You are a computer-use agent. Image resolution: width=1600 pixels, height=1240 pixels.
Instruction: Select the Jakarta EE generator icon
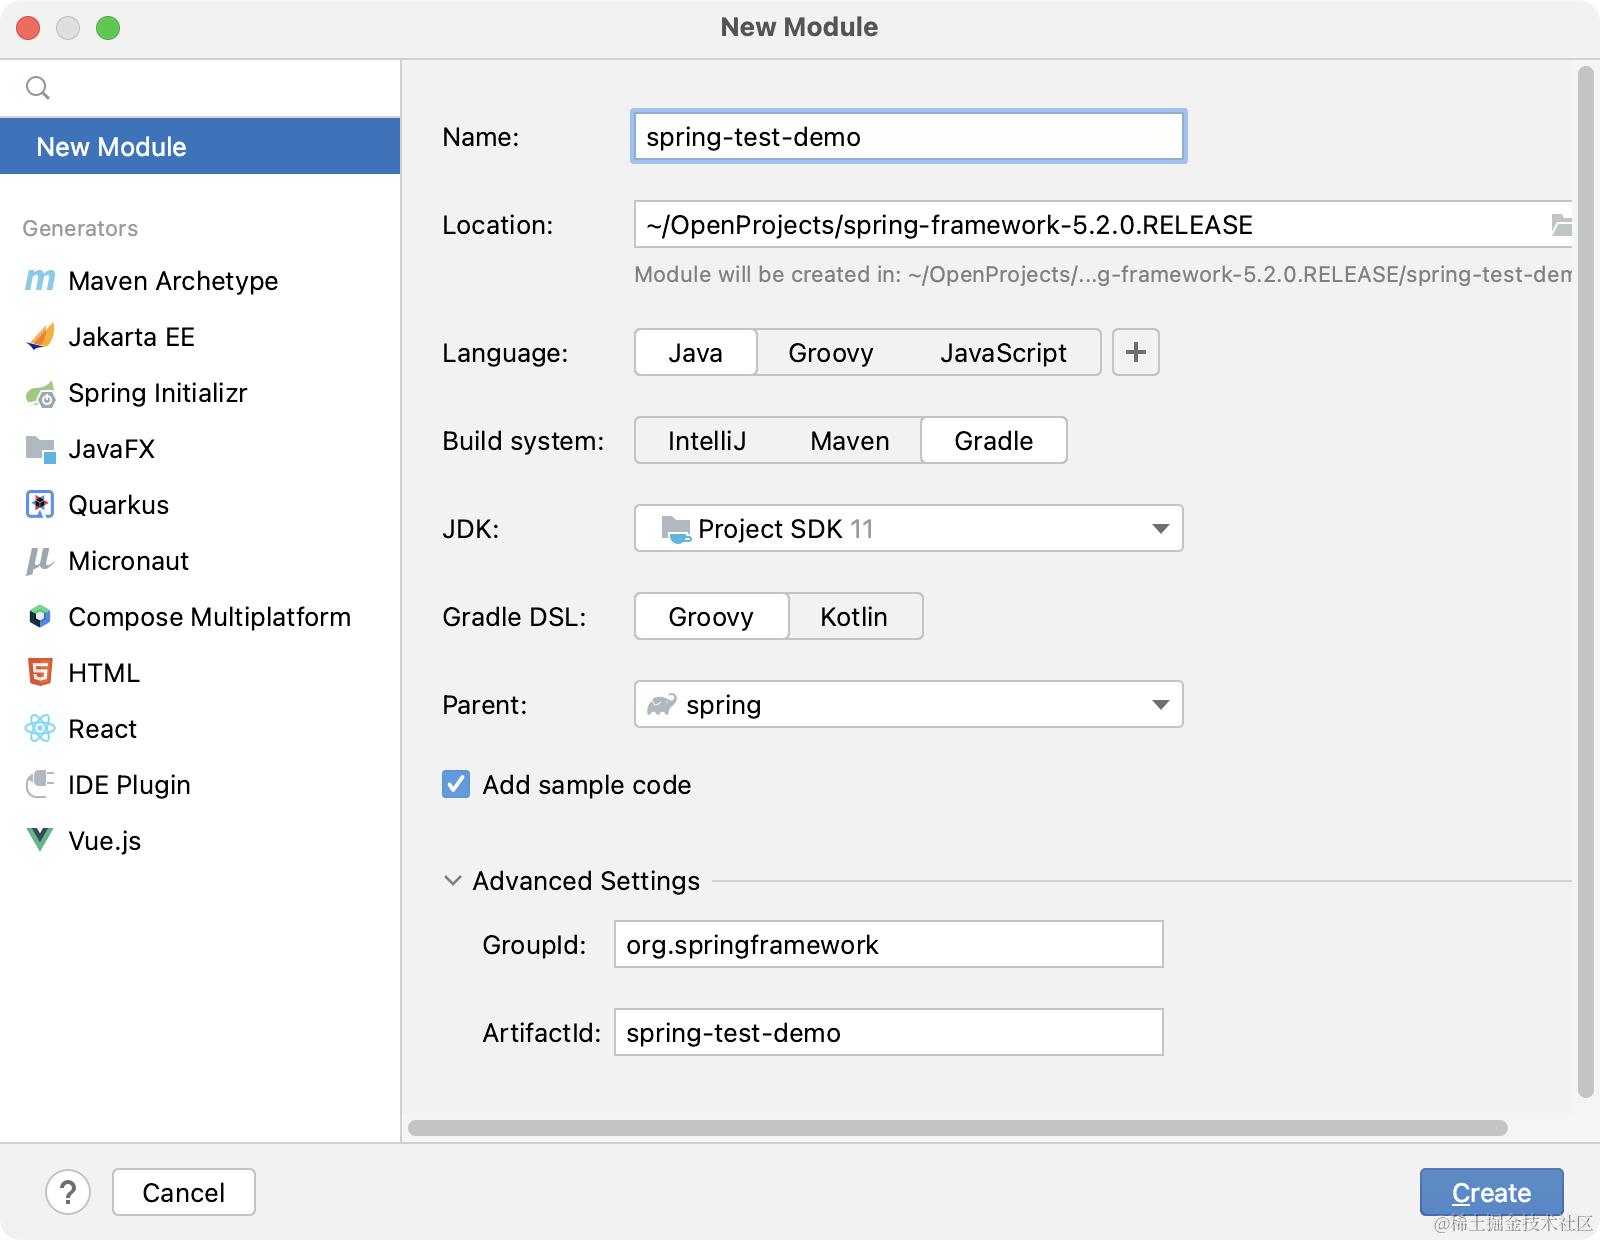tap(40, 337)
